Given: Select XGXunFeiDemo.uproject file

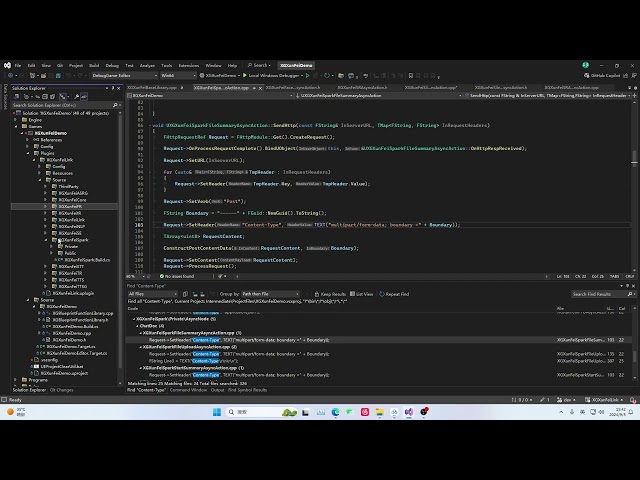Looking at the screenshot, I should (64, 373).
